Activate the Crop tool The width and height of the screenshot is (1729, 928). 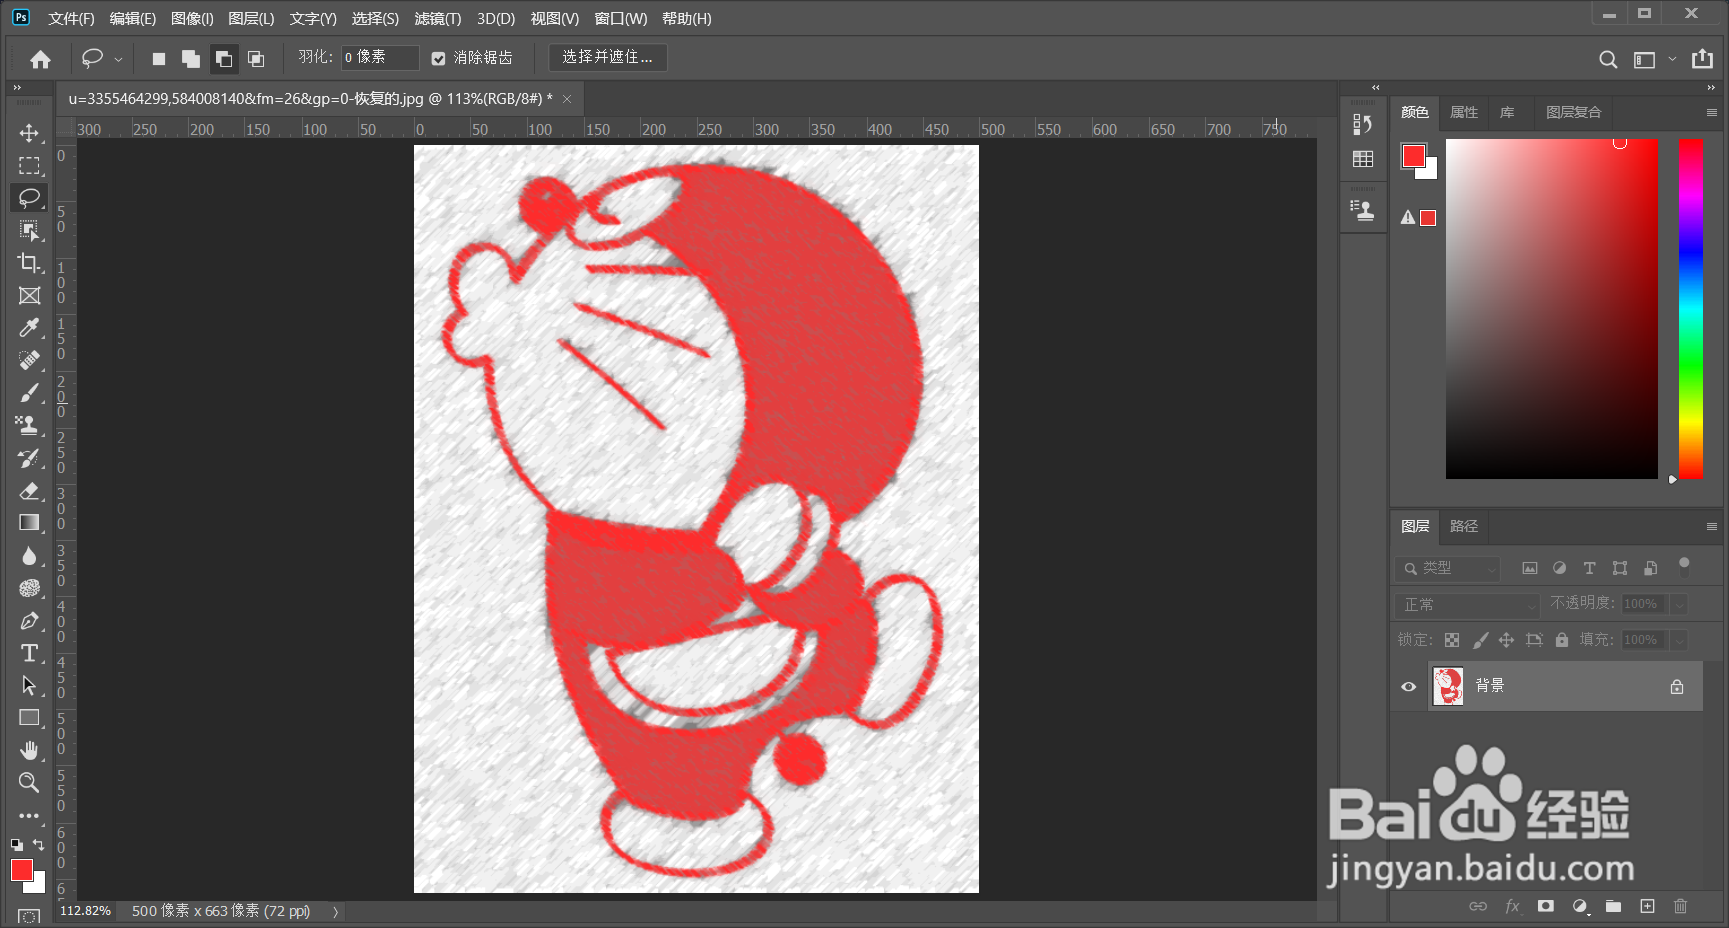click(30, 264)
